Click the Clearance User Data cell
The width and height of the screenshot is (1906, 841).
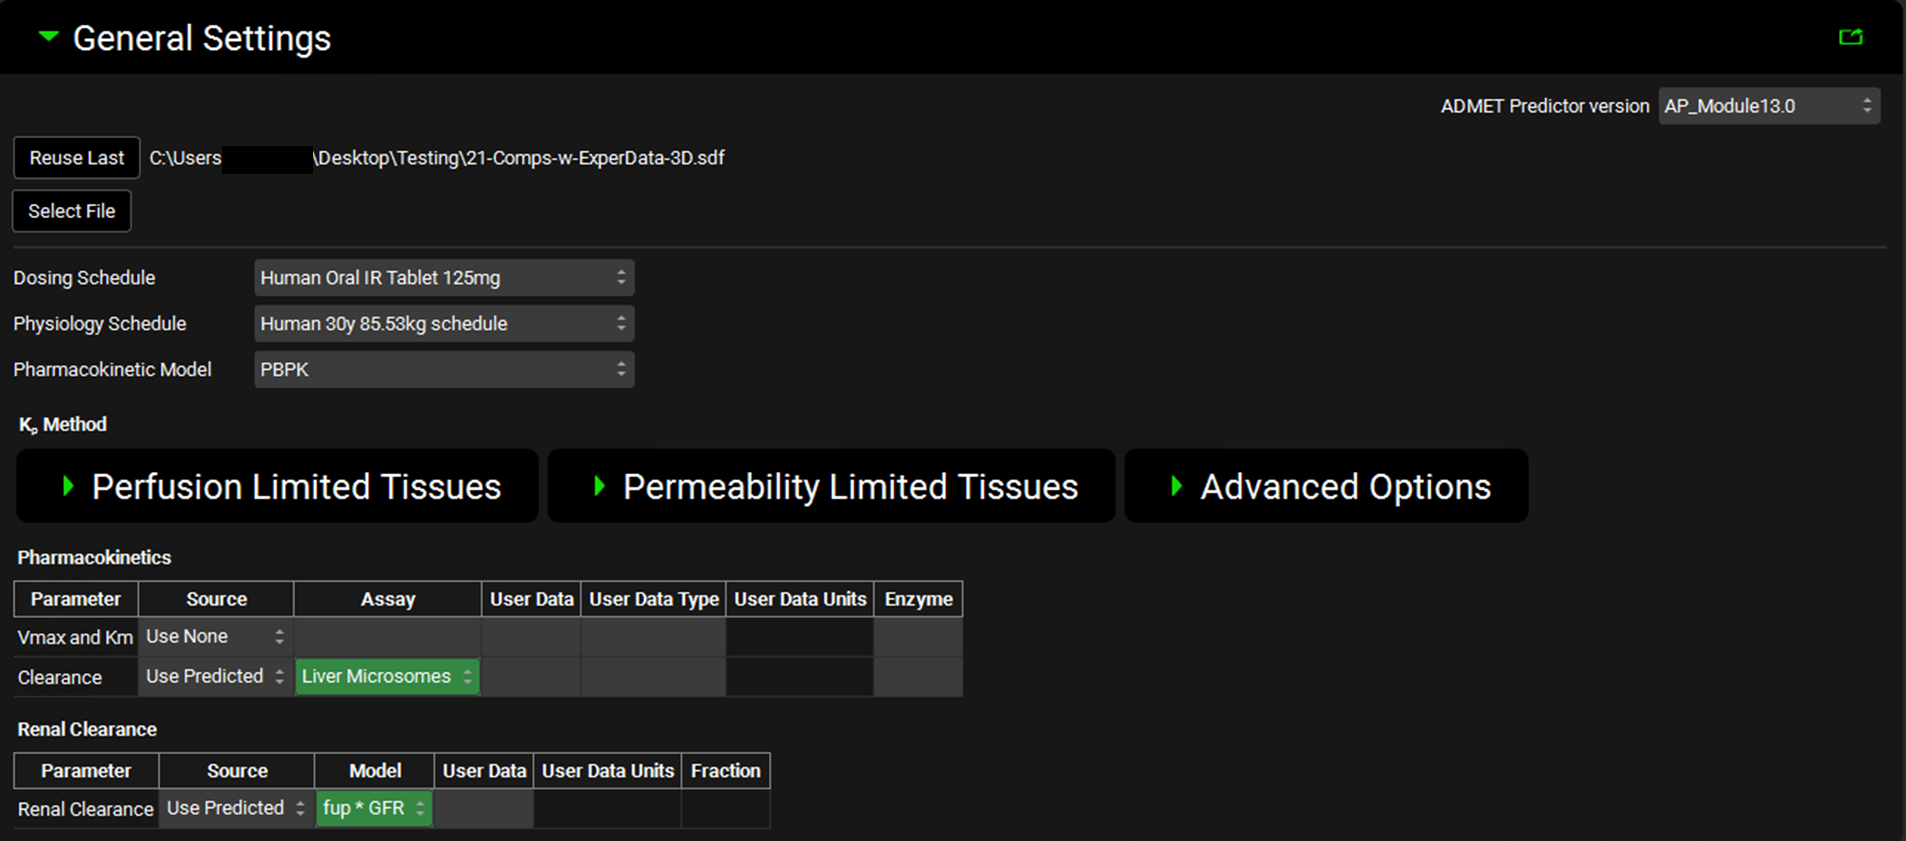[531, 677]
